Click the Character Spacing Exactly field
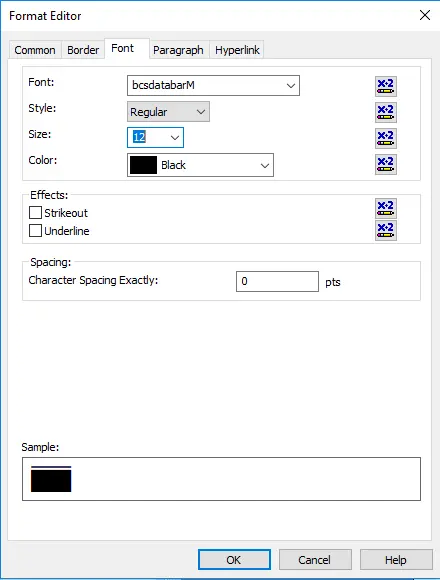 [277, 281]
